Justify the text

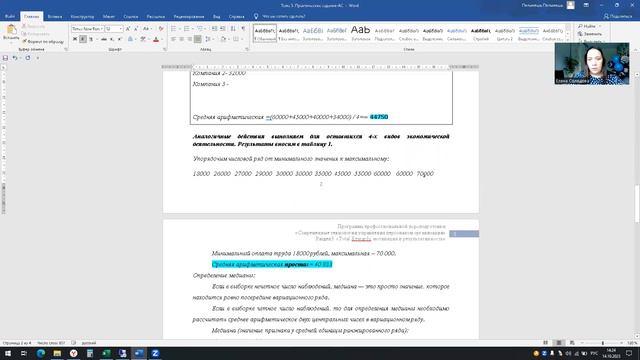click(198, 39)
